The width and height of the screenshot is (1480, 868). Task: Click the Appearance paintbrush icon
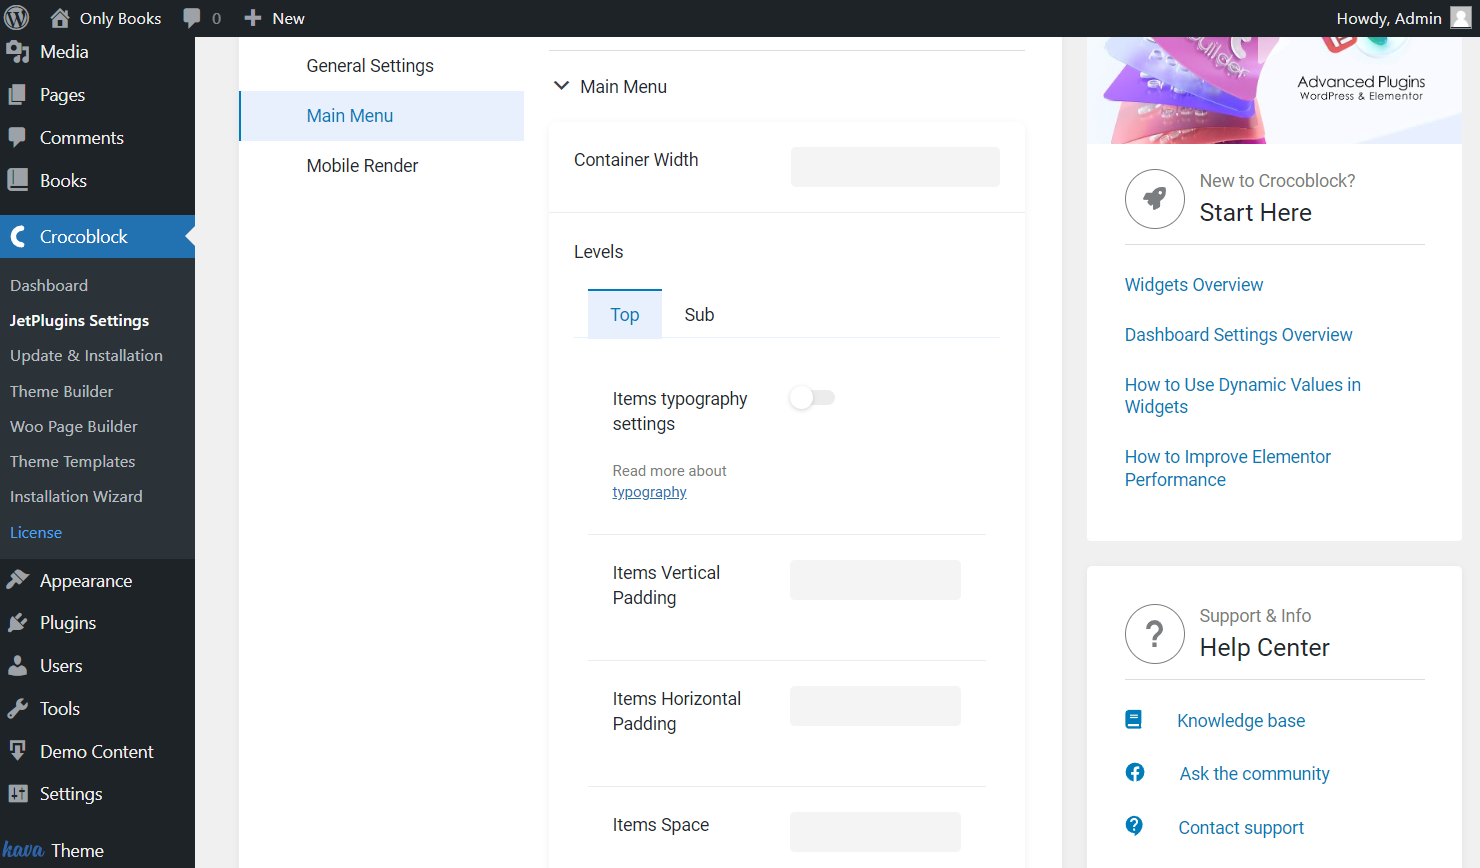click(18, 580)
